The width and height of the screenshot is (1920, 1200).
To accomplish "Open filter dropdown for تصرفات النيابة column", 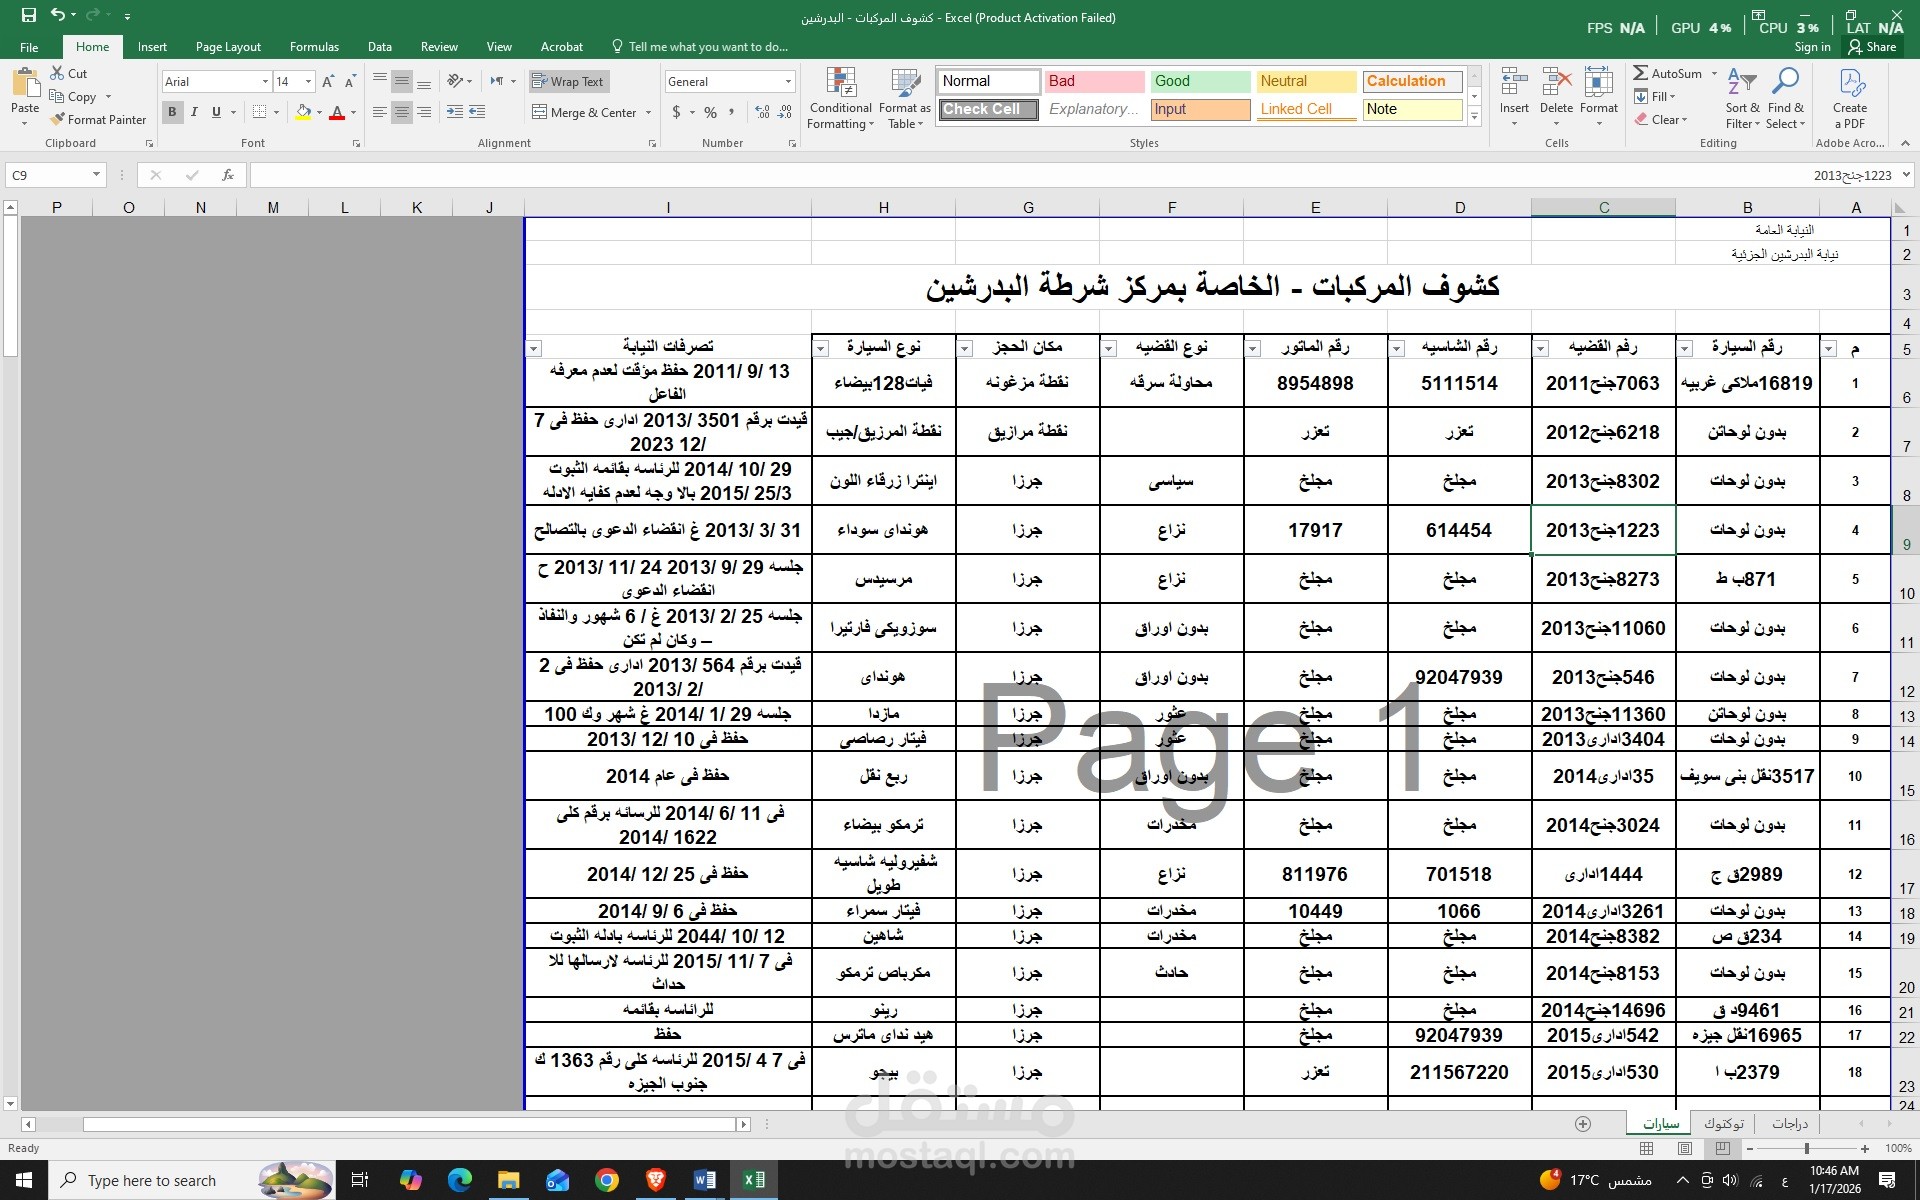I will (x=534, y=349).
